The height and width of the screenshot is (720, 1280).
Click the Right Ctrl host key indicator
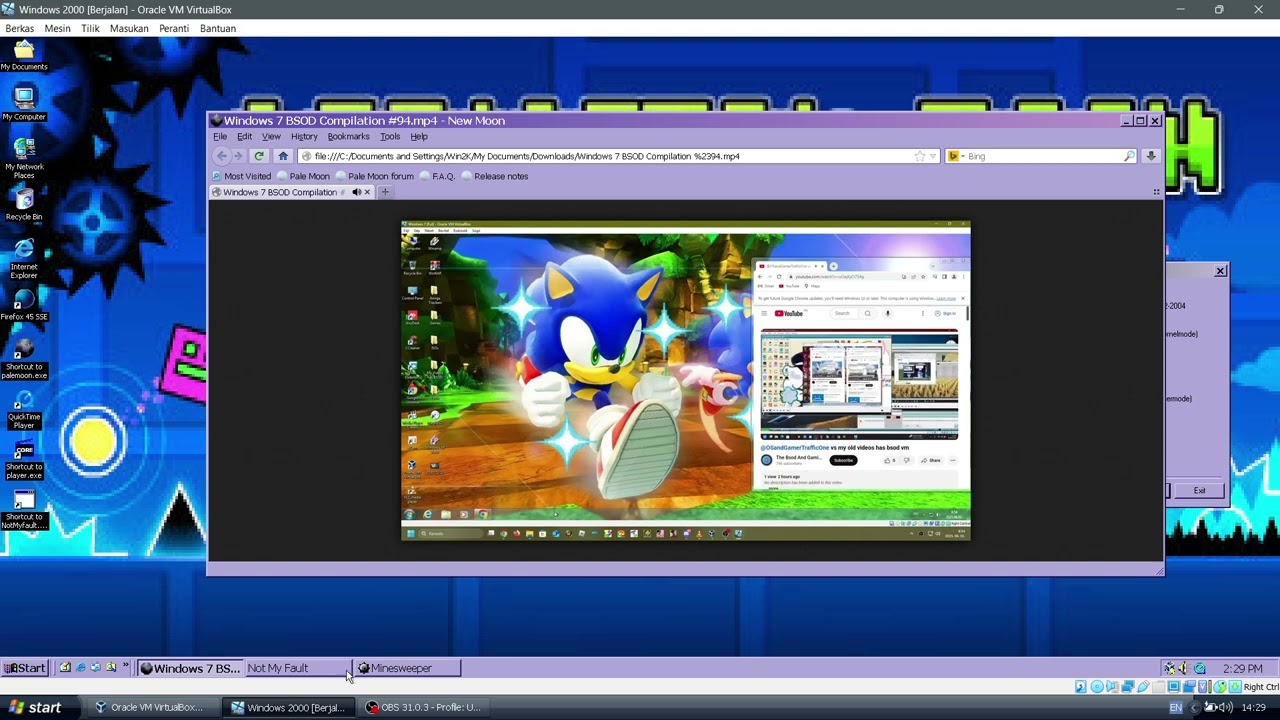coord(1260,687)
